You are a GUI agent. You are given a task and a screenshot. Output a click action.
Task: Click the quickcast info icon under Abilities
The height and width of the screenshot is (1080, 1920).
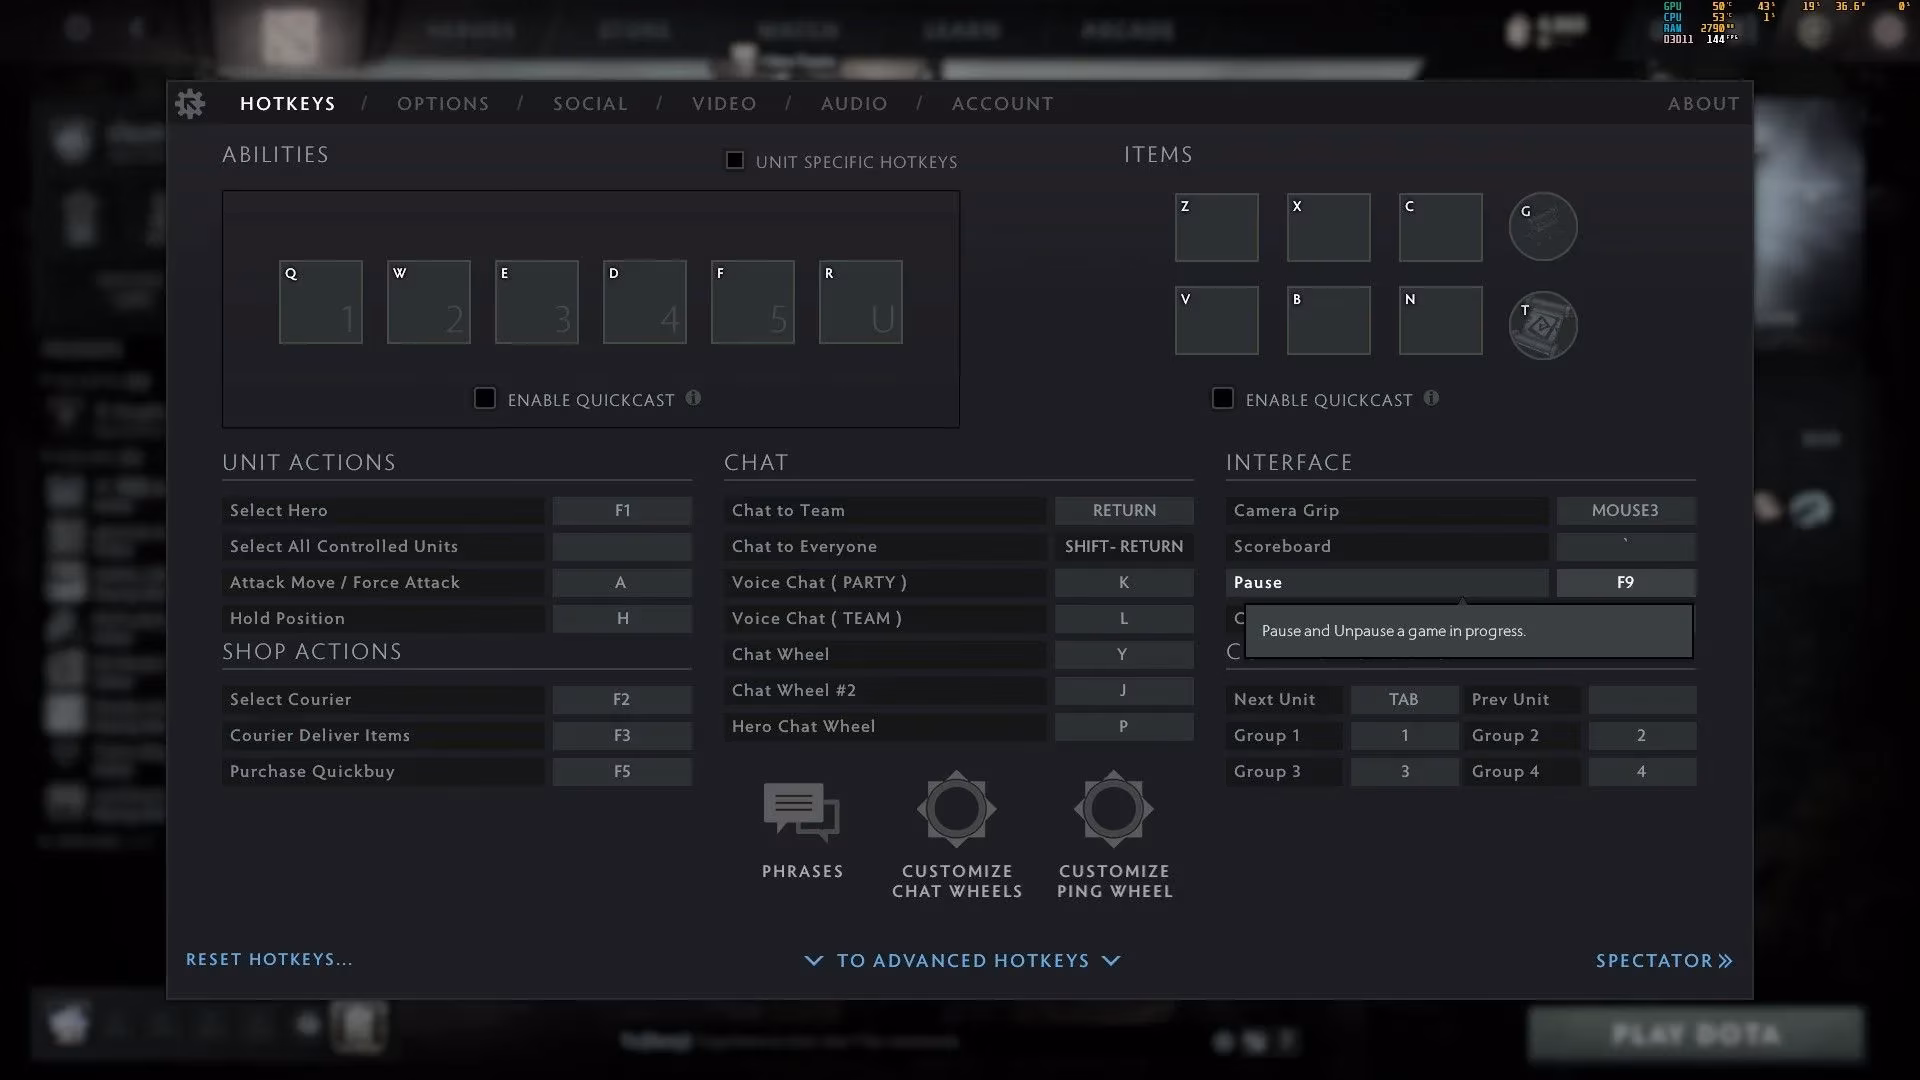694,397
